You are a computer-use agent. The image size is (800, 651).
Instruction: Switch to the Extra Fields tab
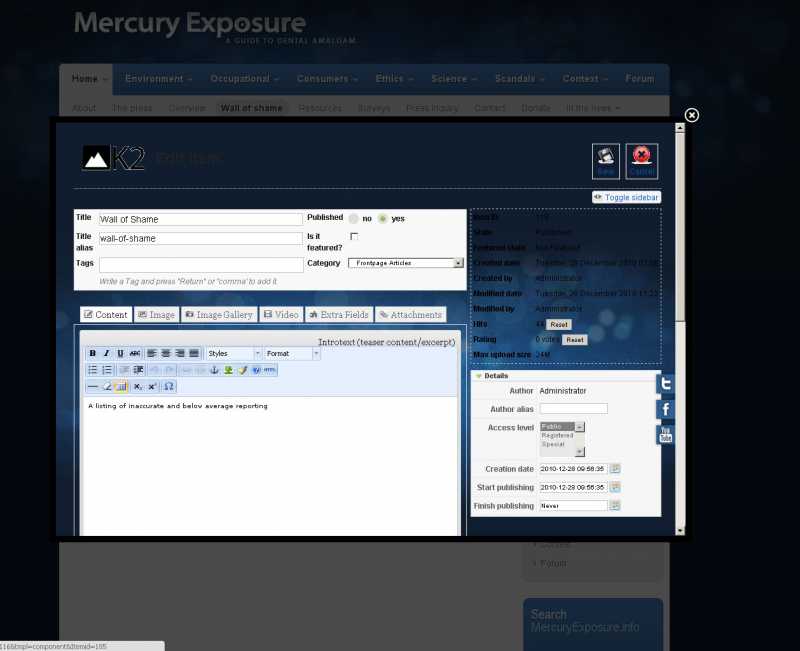pyautogui.click(x=339, y=315)
